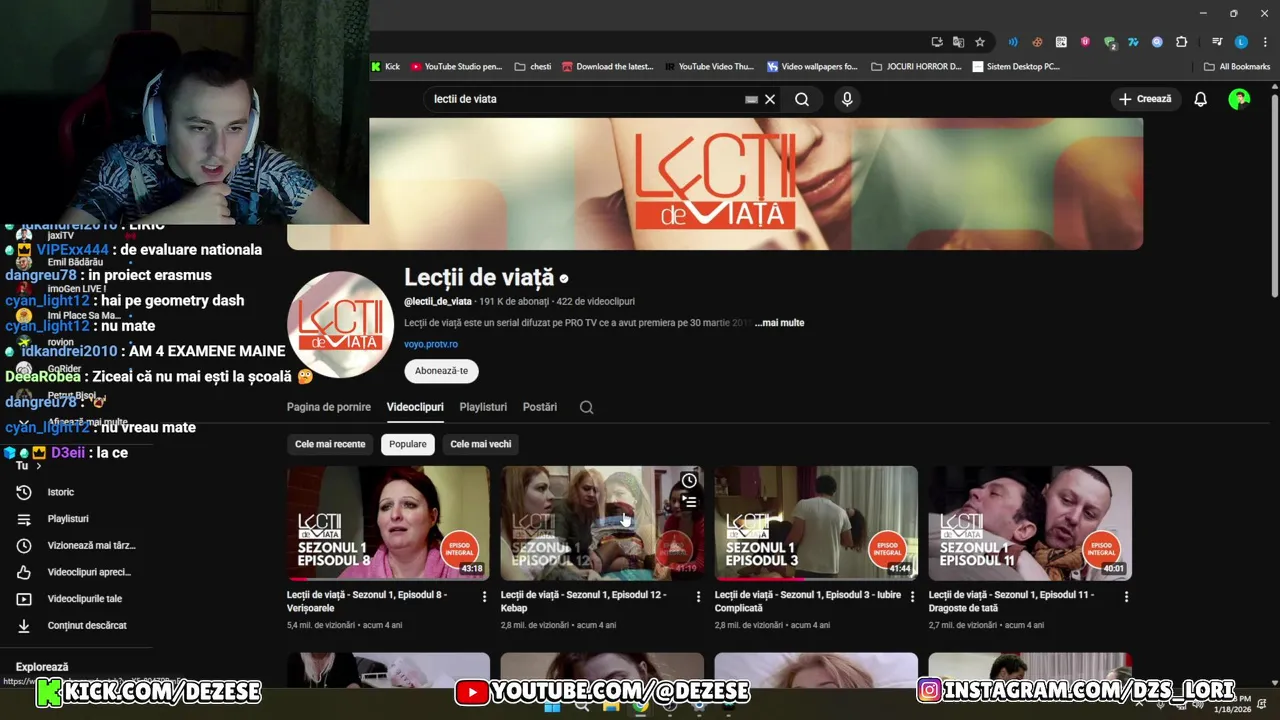Viewport: 1280px width, 720px height.
Task: Open three-dot menu for Episodul 8 video
Action: [485, 597]
